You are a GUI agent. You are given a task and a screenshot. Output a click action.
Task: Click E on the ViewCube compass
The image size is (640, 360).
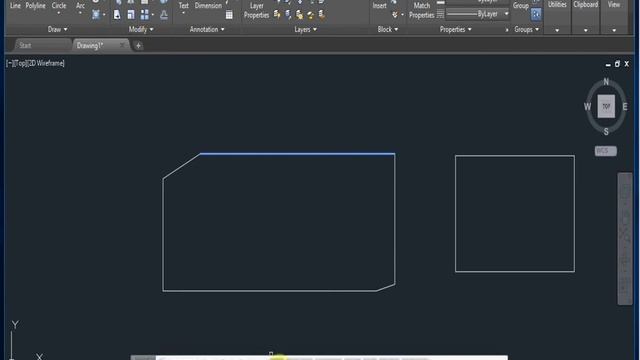(625, 107)
